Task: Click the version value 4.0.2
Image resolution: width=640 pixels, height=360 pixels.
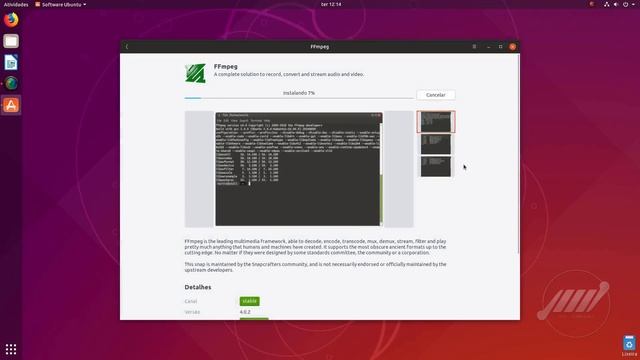Action: tap(245, 312)
